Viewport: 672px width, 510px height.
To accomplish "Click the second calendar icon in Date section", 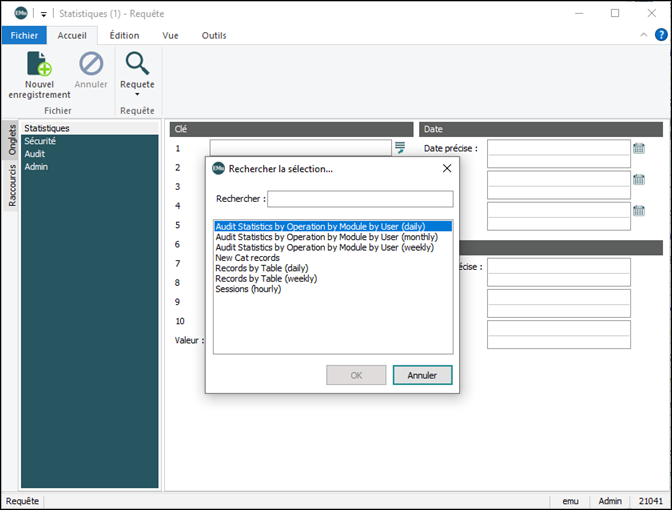I will pyautogui.click(x=639, y=179).
